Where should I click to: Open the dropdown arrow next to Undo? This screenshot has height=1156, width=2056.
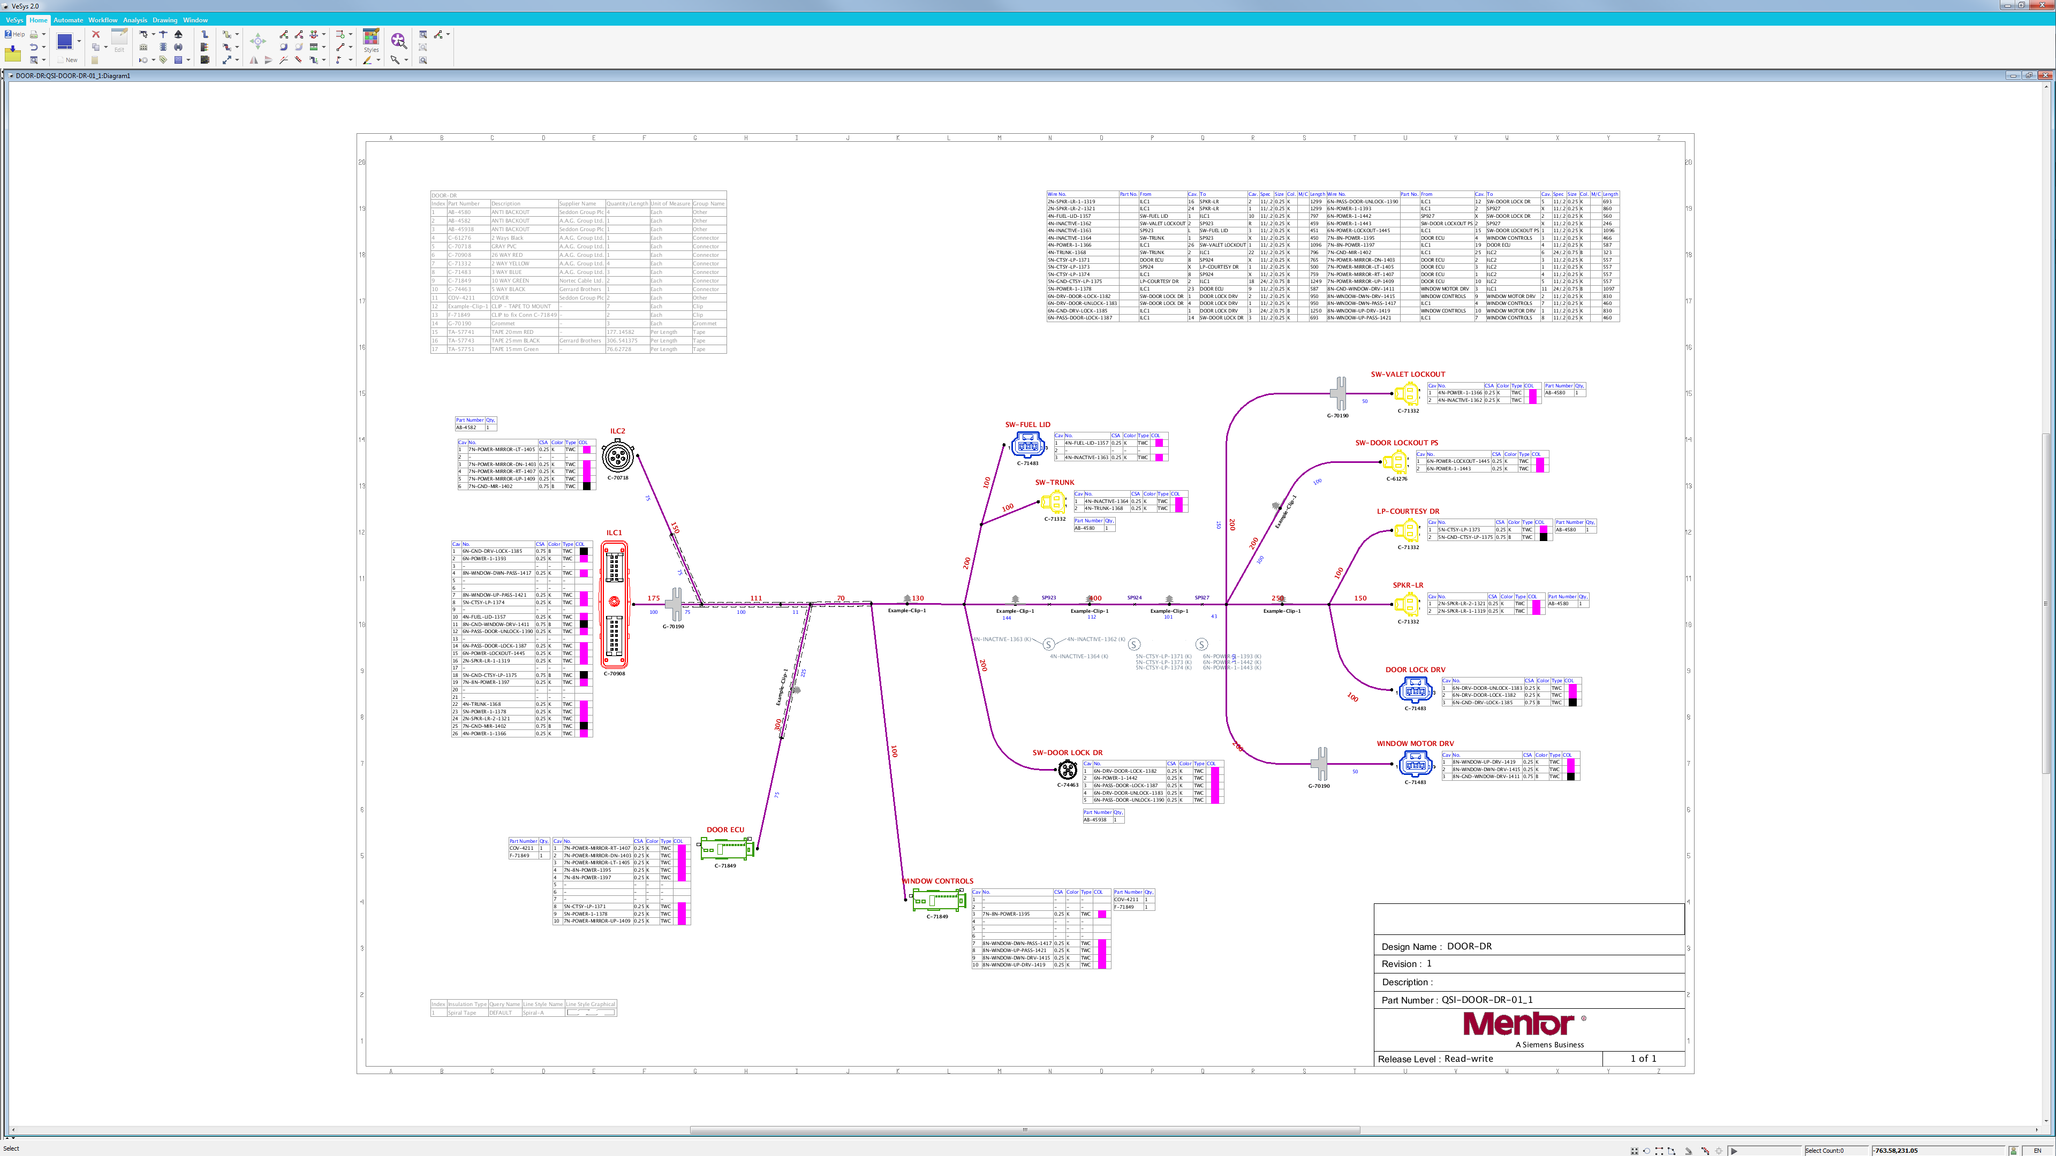click(x=43, y=47)
